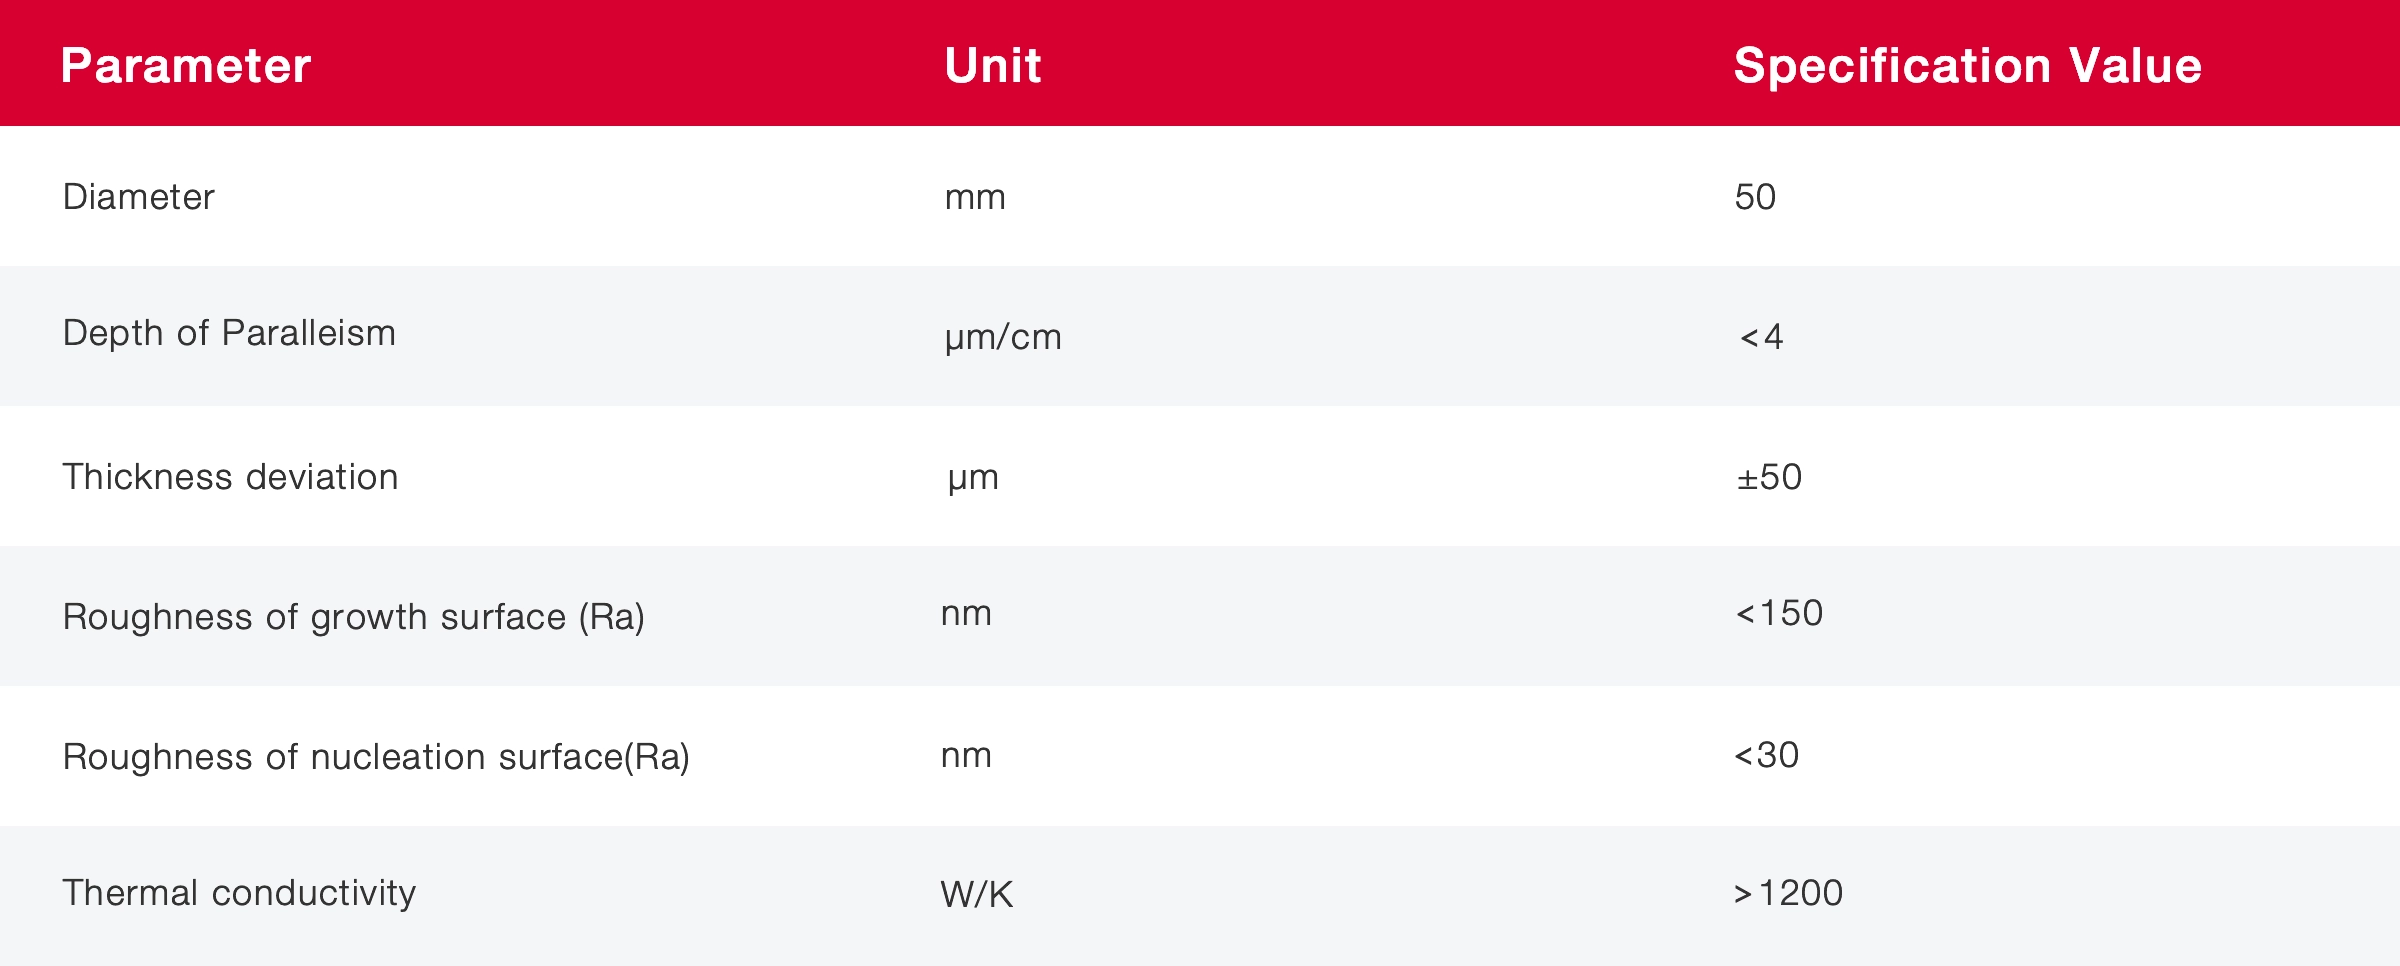Click the >1200 specification value
This screenshot has width=2400, height=966.
1788,893
